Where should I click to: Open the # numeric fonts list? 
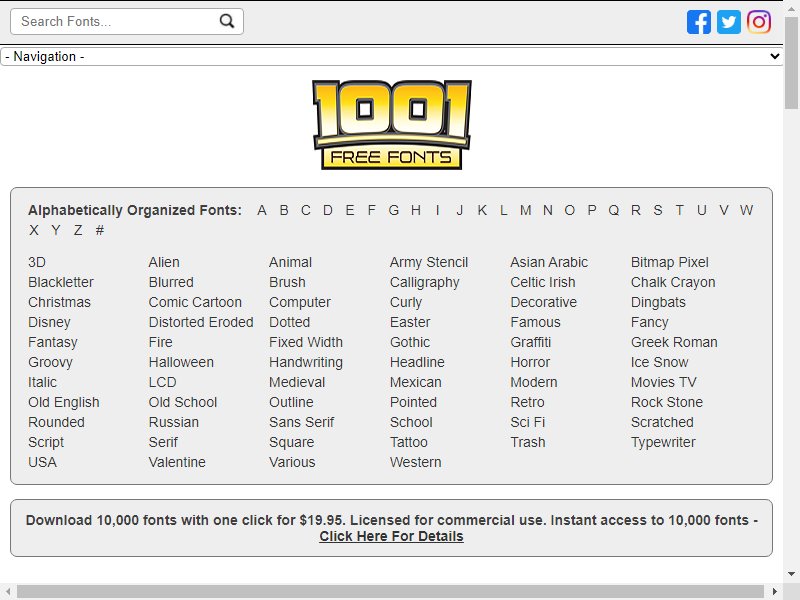(x=100, y=231)
